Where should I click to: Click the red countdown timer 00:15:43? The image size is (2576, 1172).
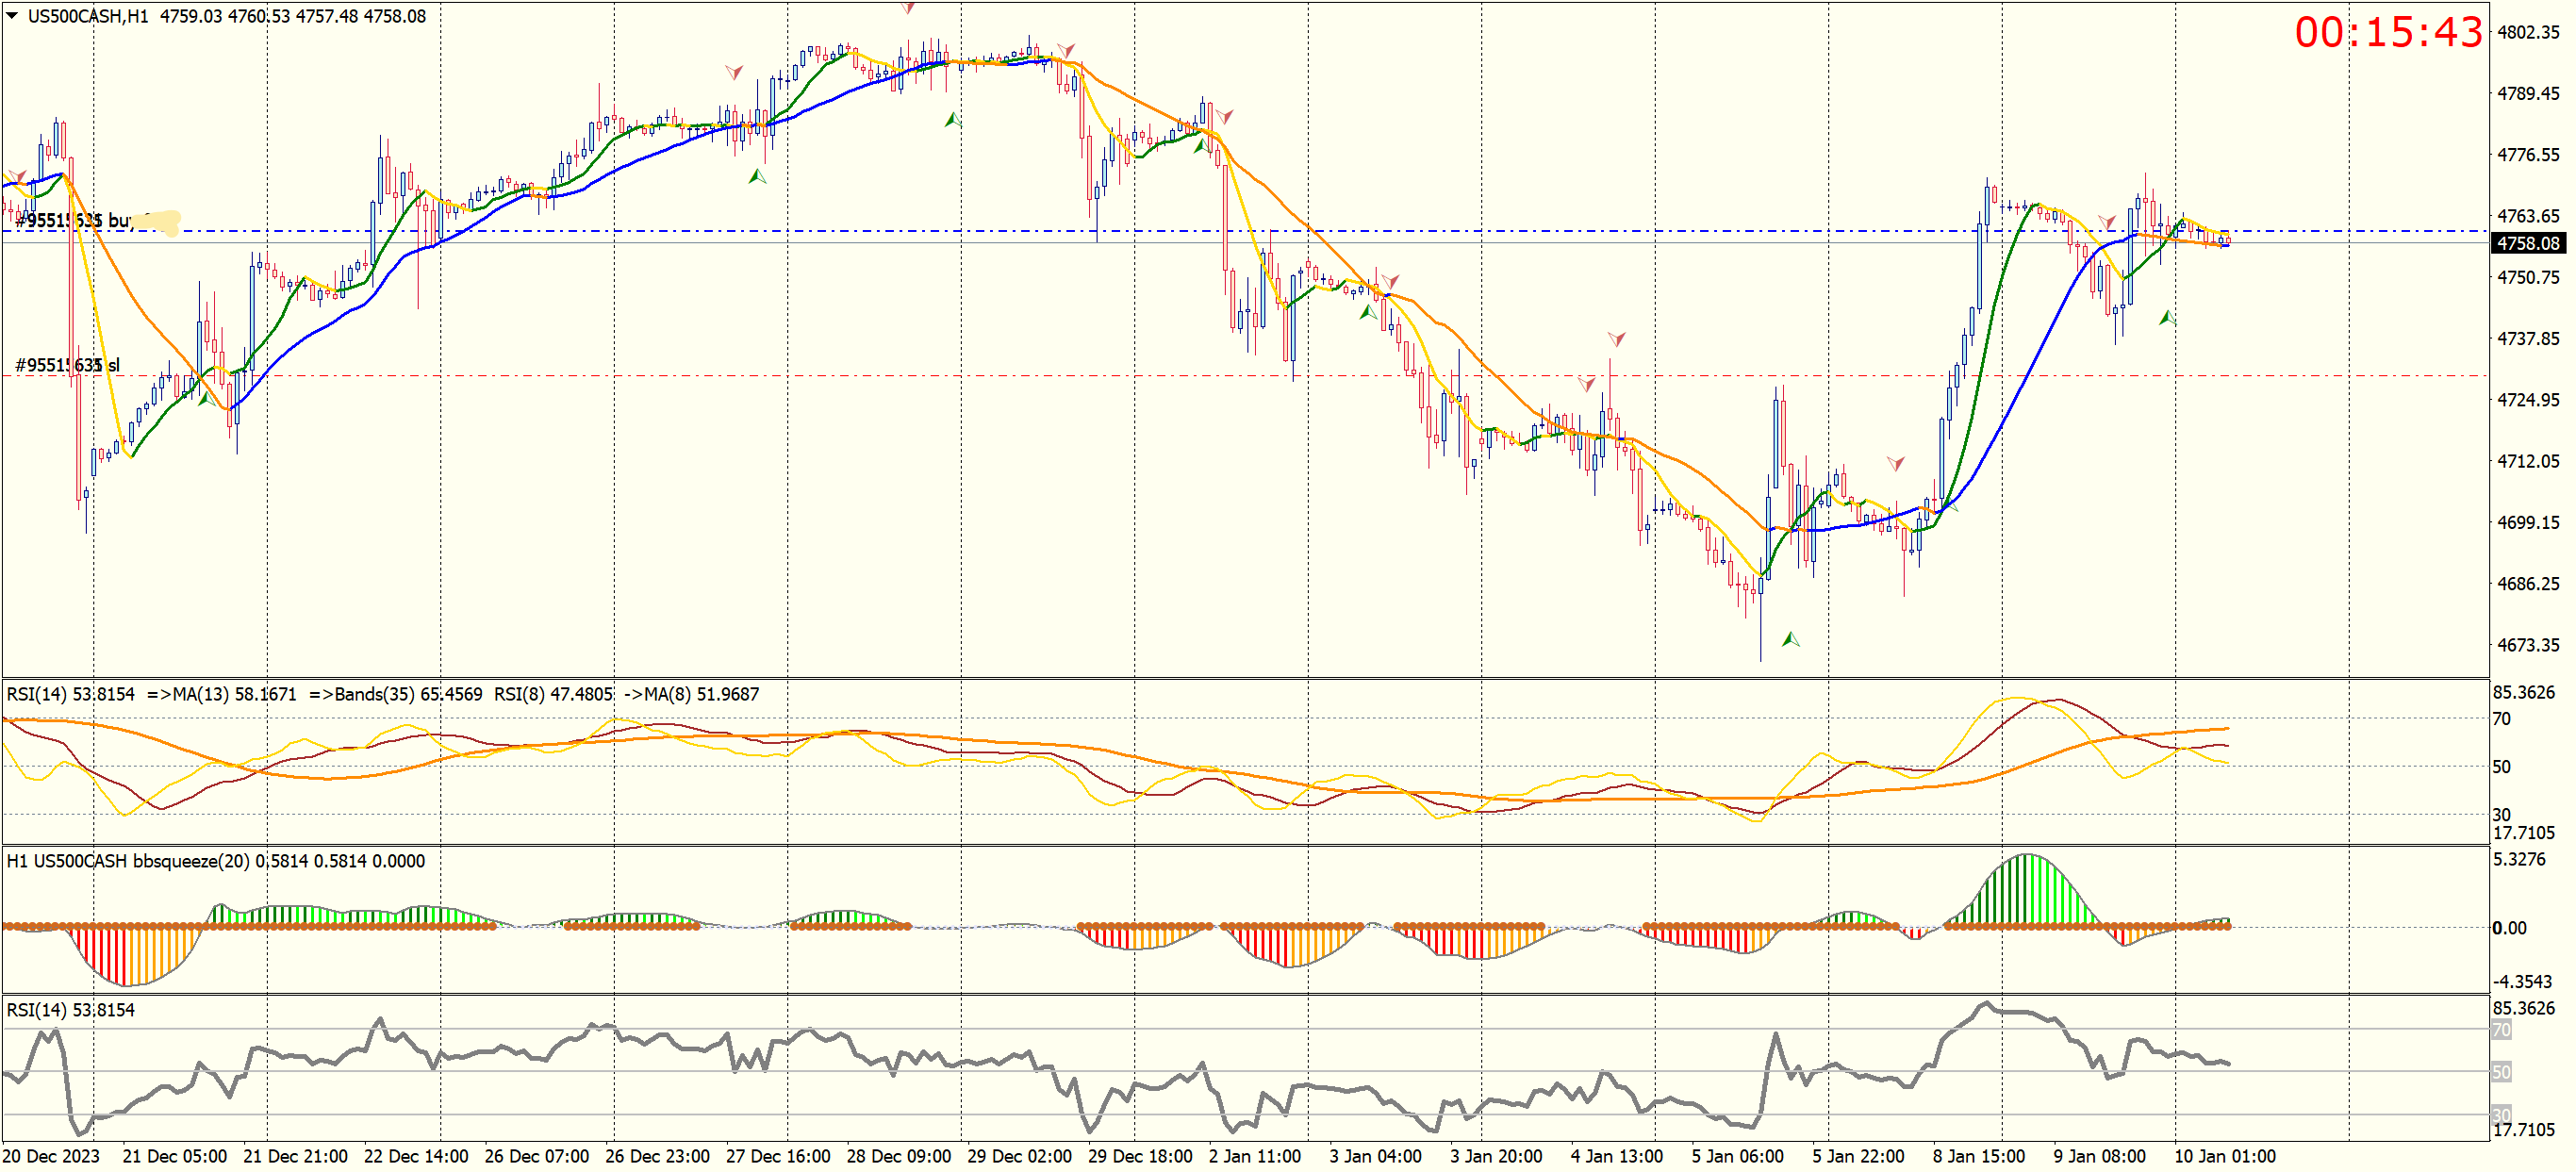click(x=2387, y=32)
